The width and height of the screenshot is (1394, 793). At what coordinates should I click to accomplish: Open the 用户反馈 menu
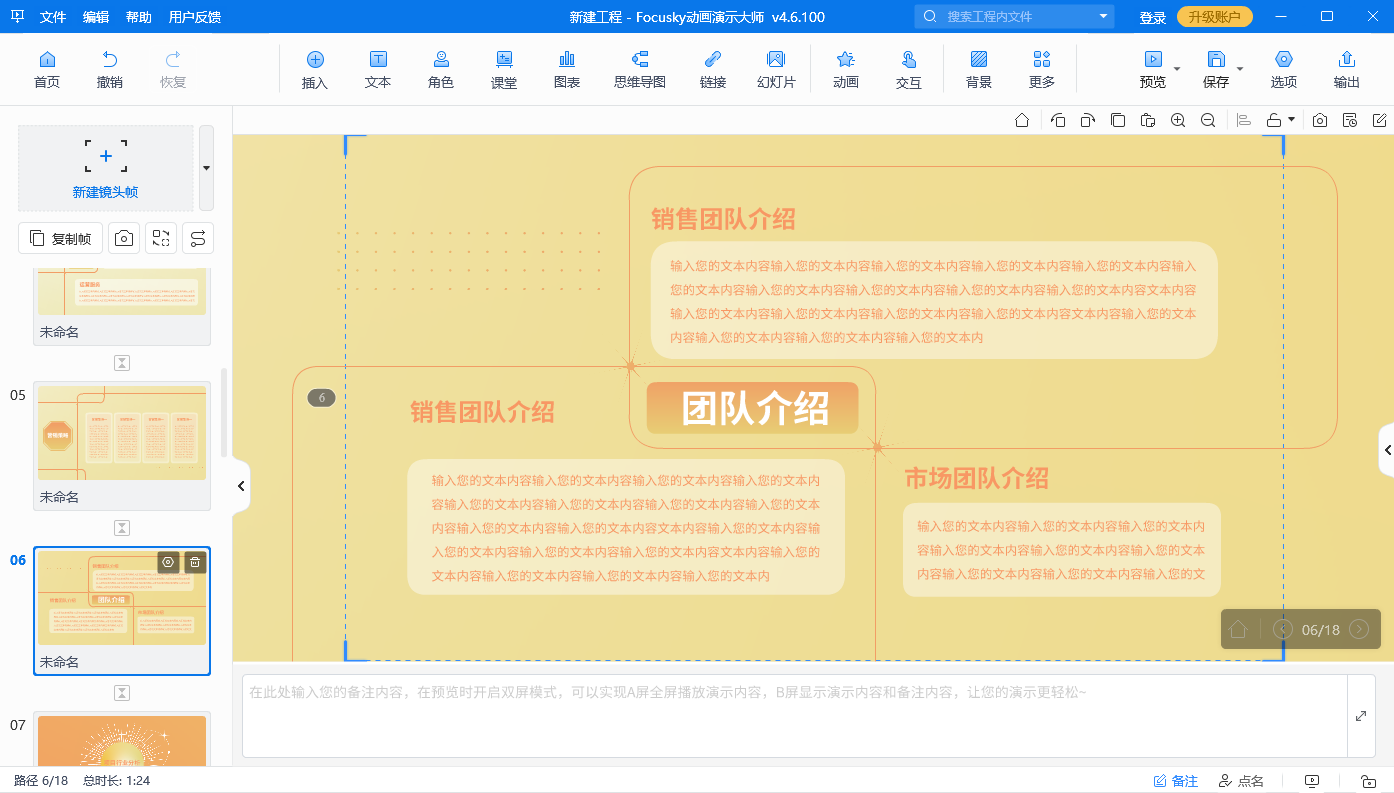click(x=195, y=17)
